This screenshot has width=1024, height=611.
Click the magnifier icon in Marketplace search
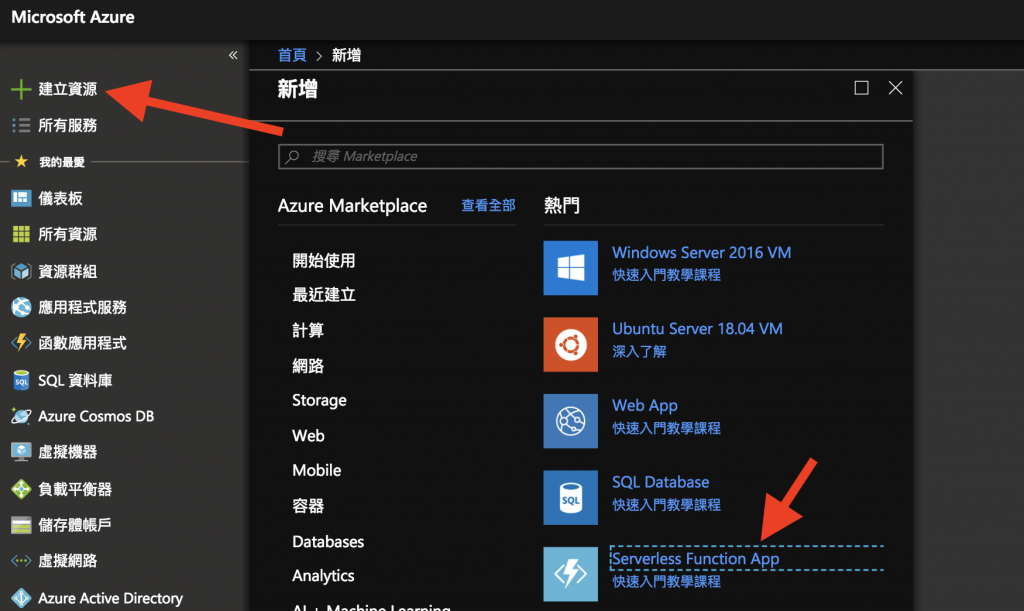click(x=293, y=157)
